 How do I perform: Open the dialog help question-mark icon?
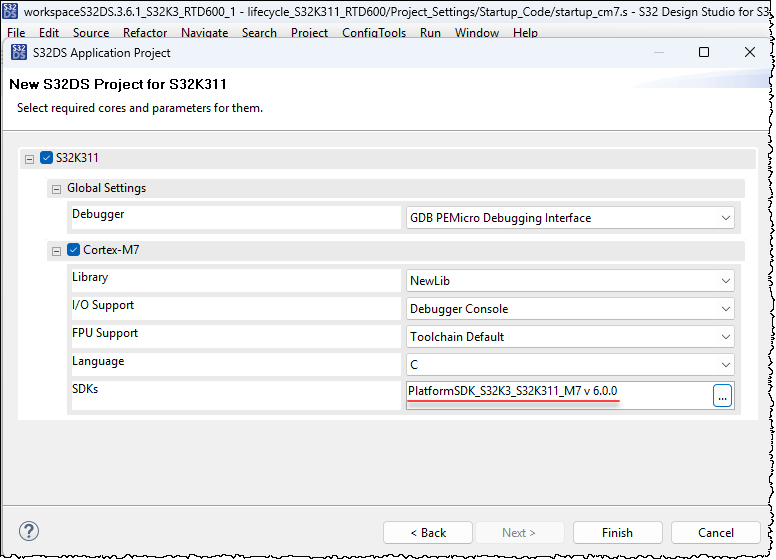click(x=29, y=531)
